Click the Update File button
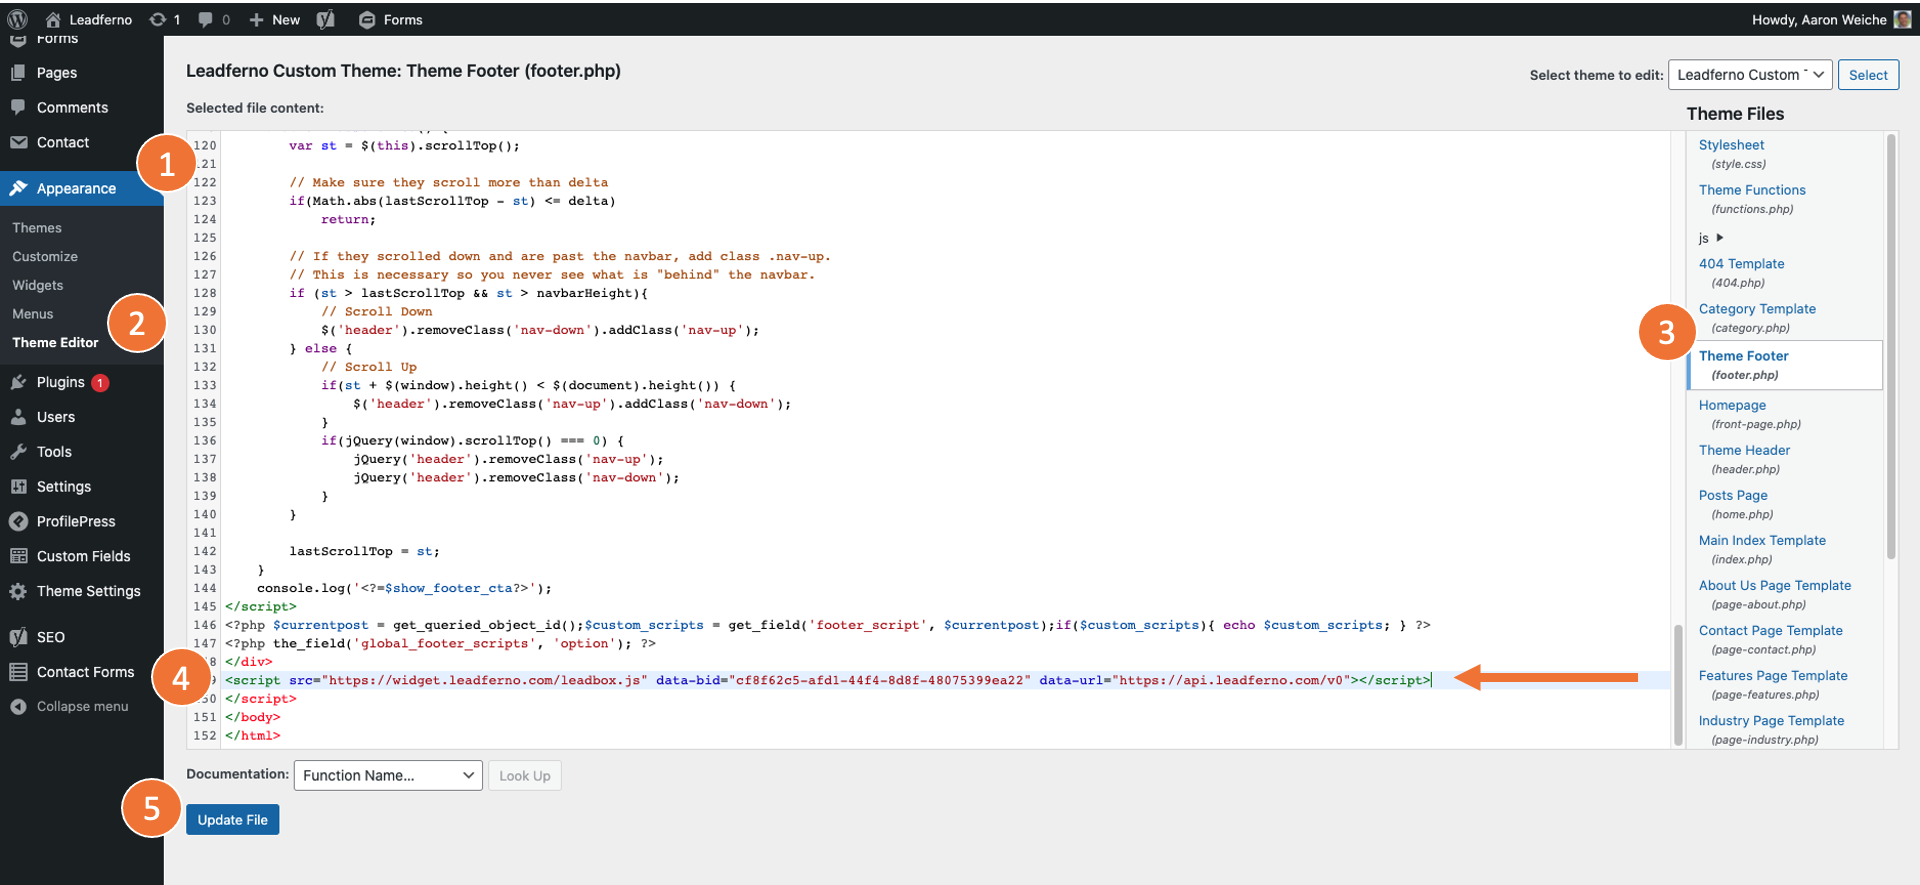1920x885 pixels. pos(233,819)
